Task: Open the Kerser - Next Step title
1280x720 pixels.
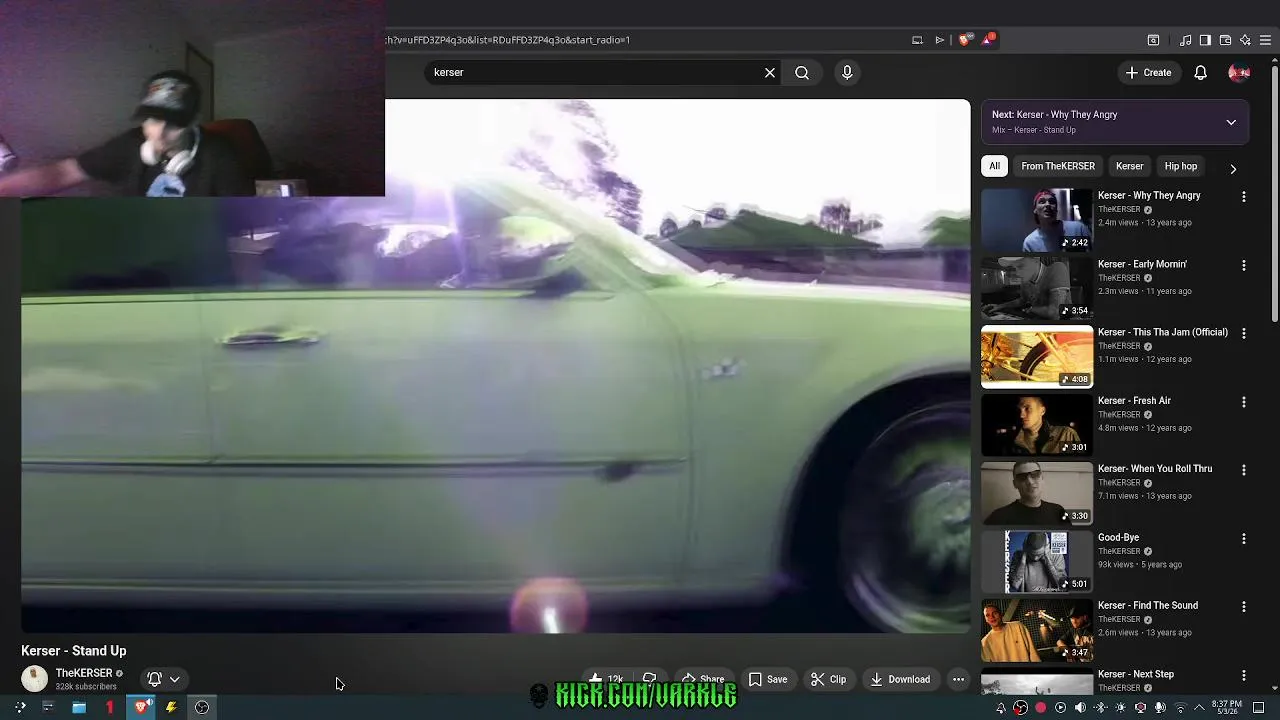Action: click(1136, 674)
